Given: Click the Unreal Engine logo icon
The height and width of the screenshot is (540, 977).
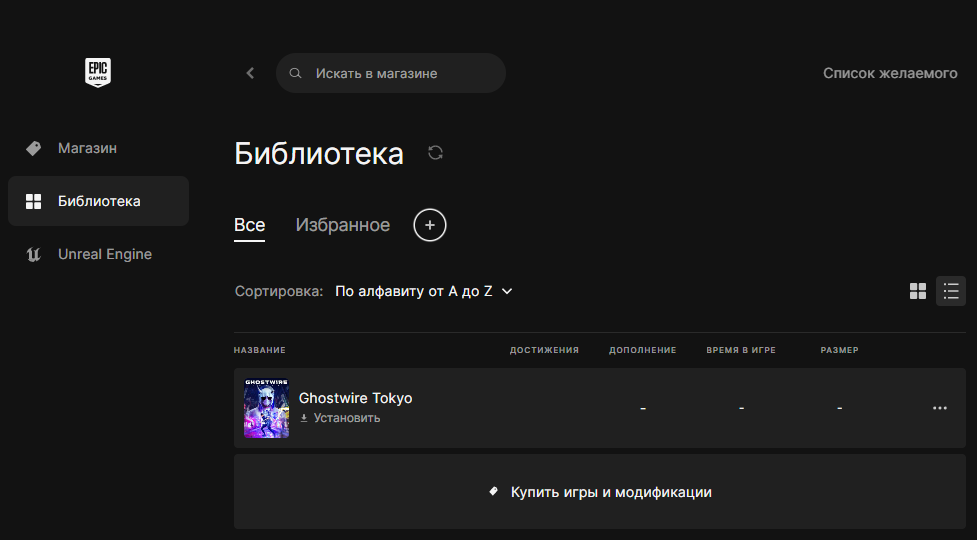Looking at the screenshot, I should pos(34,254).
